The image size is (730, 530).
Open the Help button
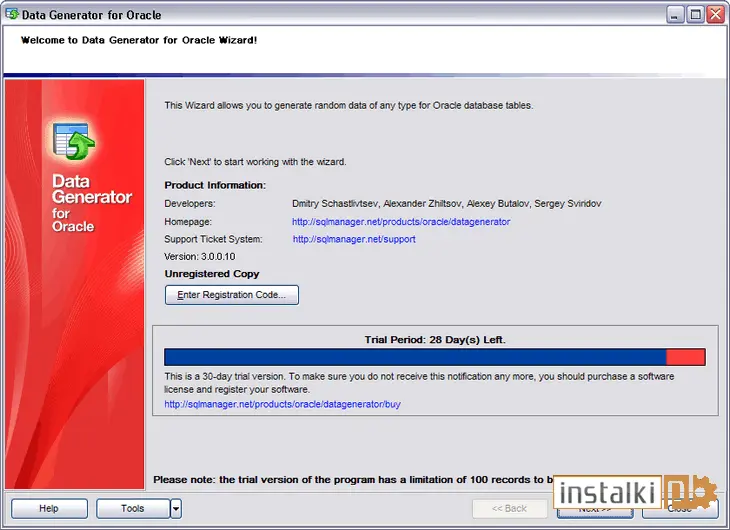(x=49, y=508)
